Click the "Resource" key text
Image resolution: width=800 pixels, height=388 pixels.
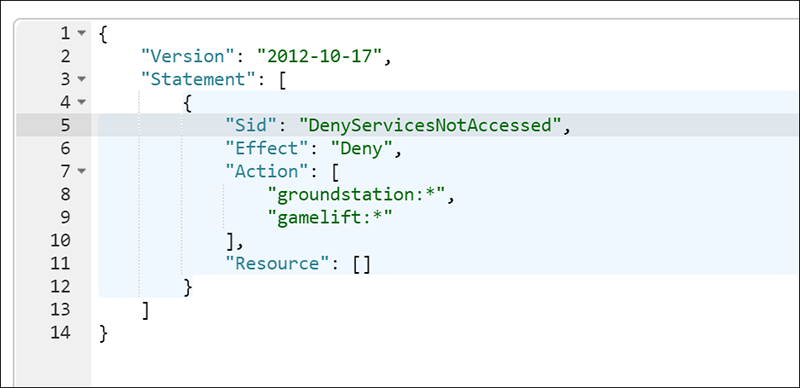(278, 263)
